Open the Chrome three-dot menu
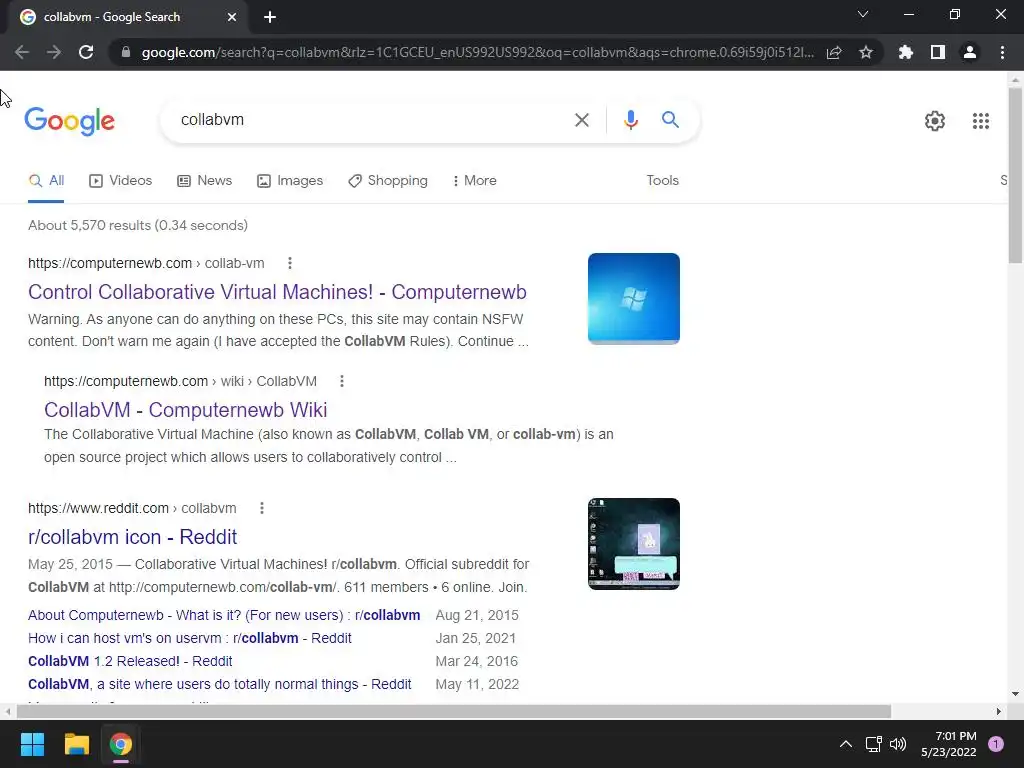 click(x=1002, y=52)
